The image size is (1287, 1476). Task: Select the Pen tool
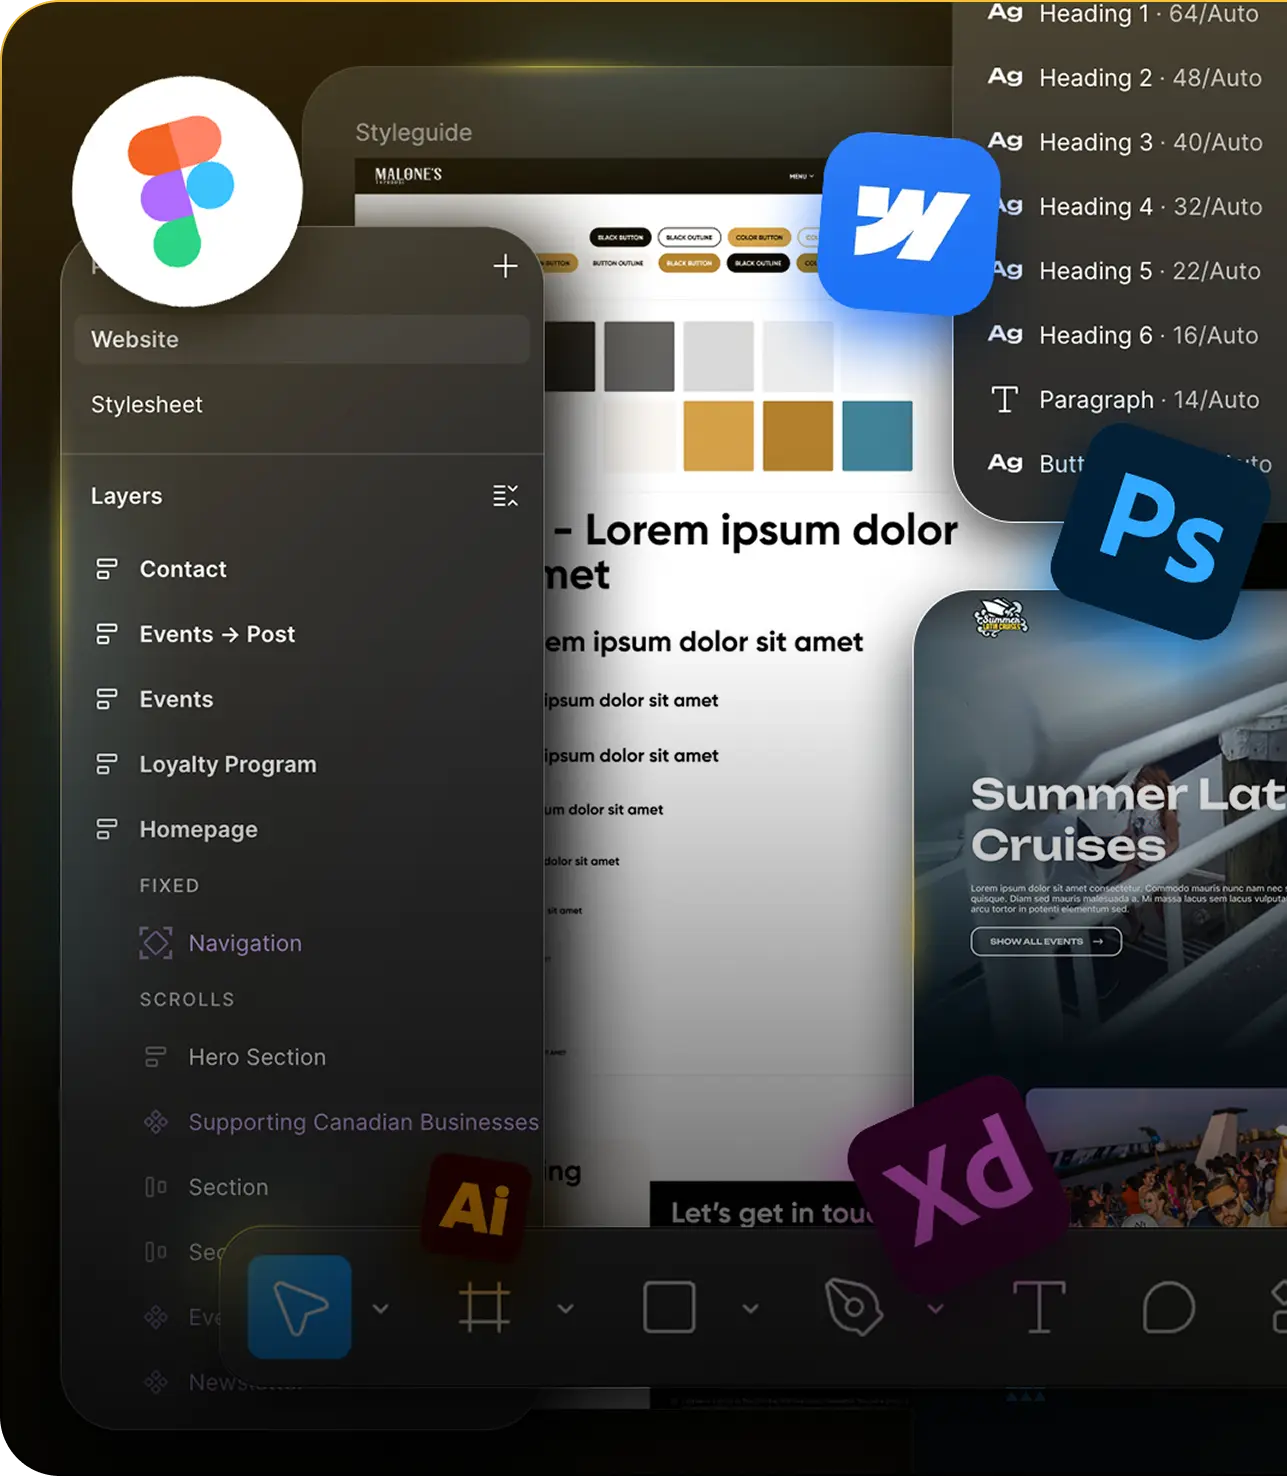point(855,1307)
